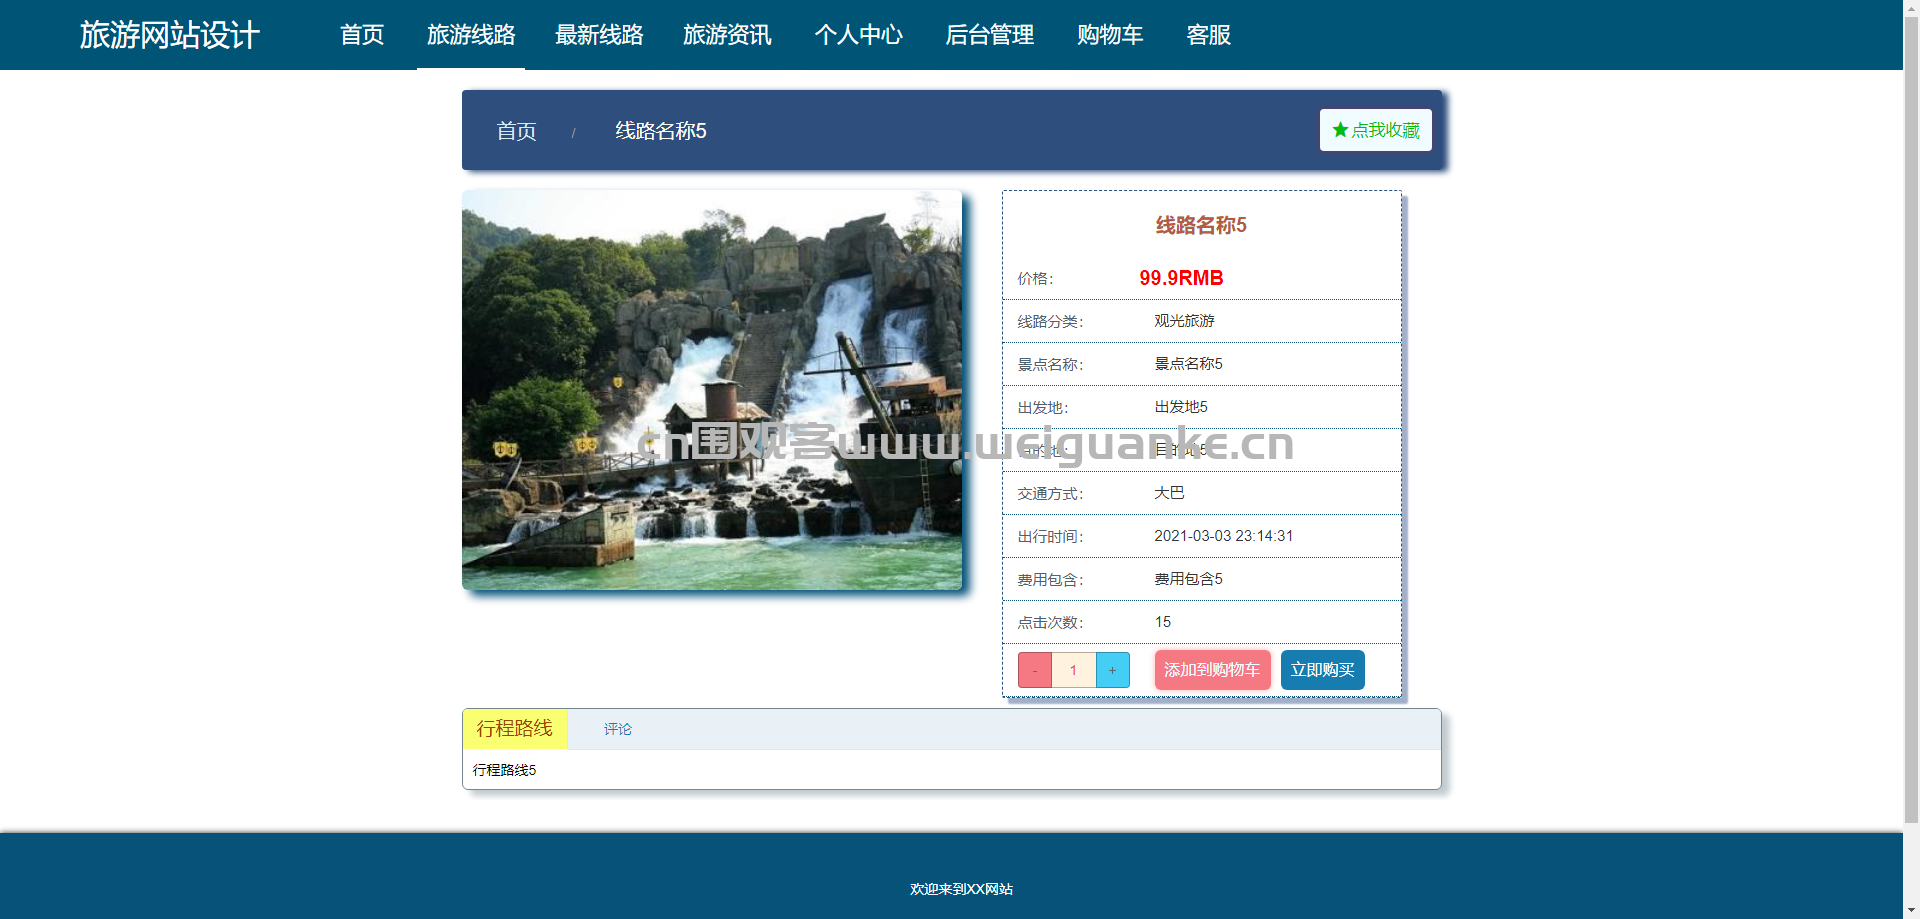Add item with 添加到购物车 button
Image resolution: width=1920 pixels, height=919 pixels.
tap(1212, 670)
